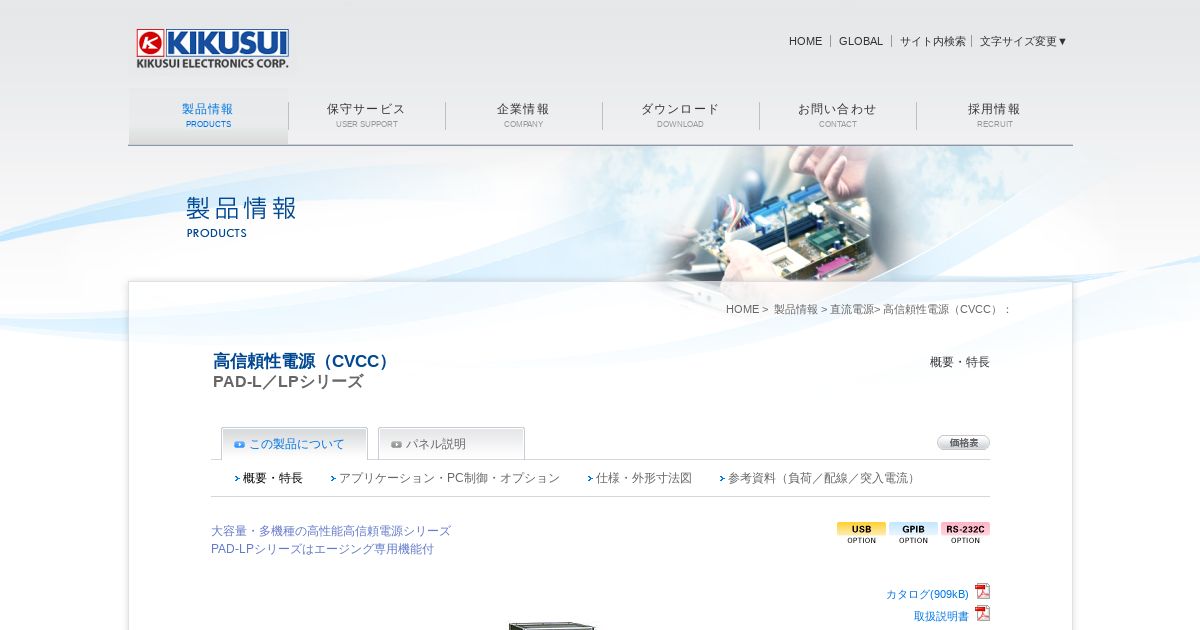Open the 製品情報 PRODUCTS menu
This screenshot has width=1200, height=630.
point(208,116)
